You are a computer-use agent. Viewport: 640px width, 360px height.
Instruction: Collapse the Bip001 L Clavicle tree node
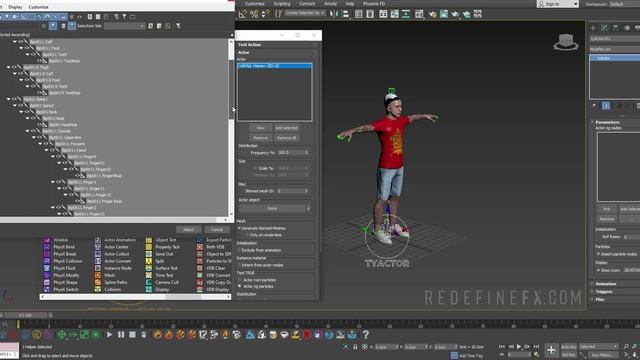tap(28, 131)
